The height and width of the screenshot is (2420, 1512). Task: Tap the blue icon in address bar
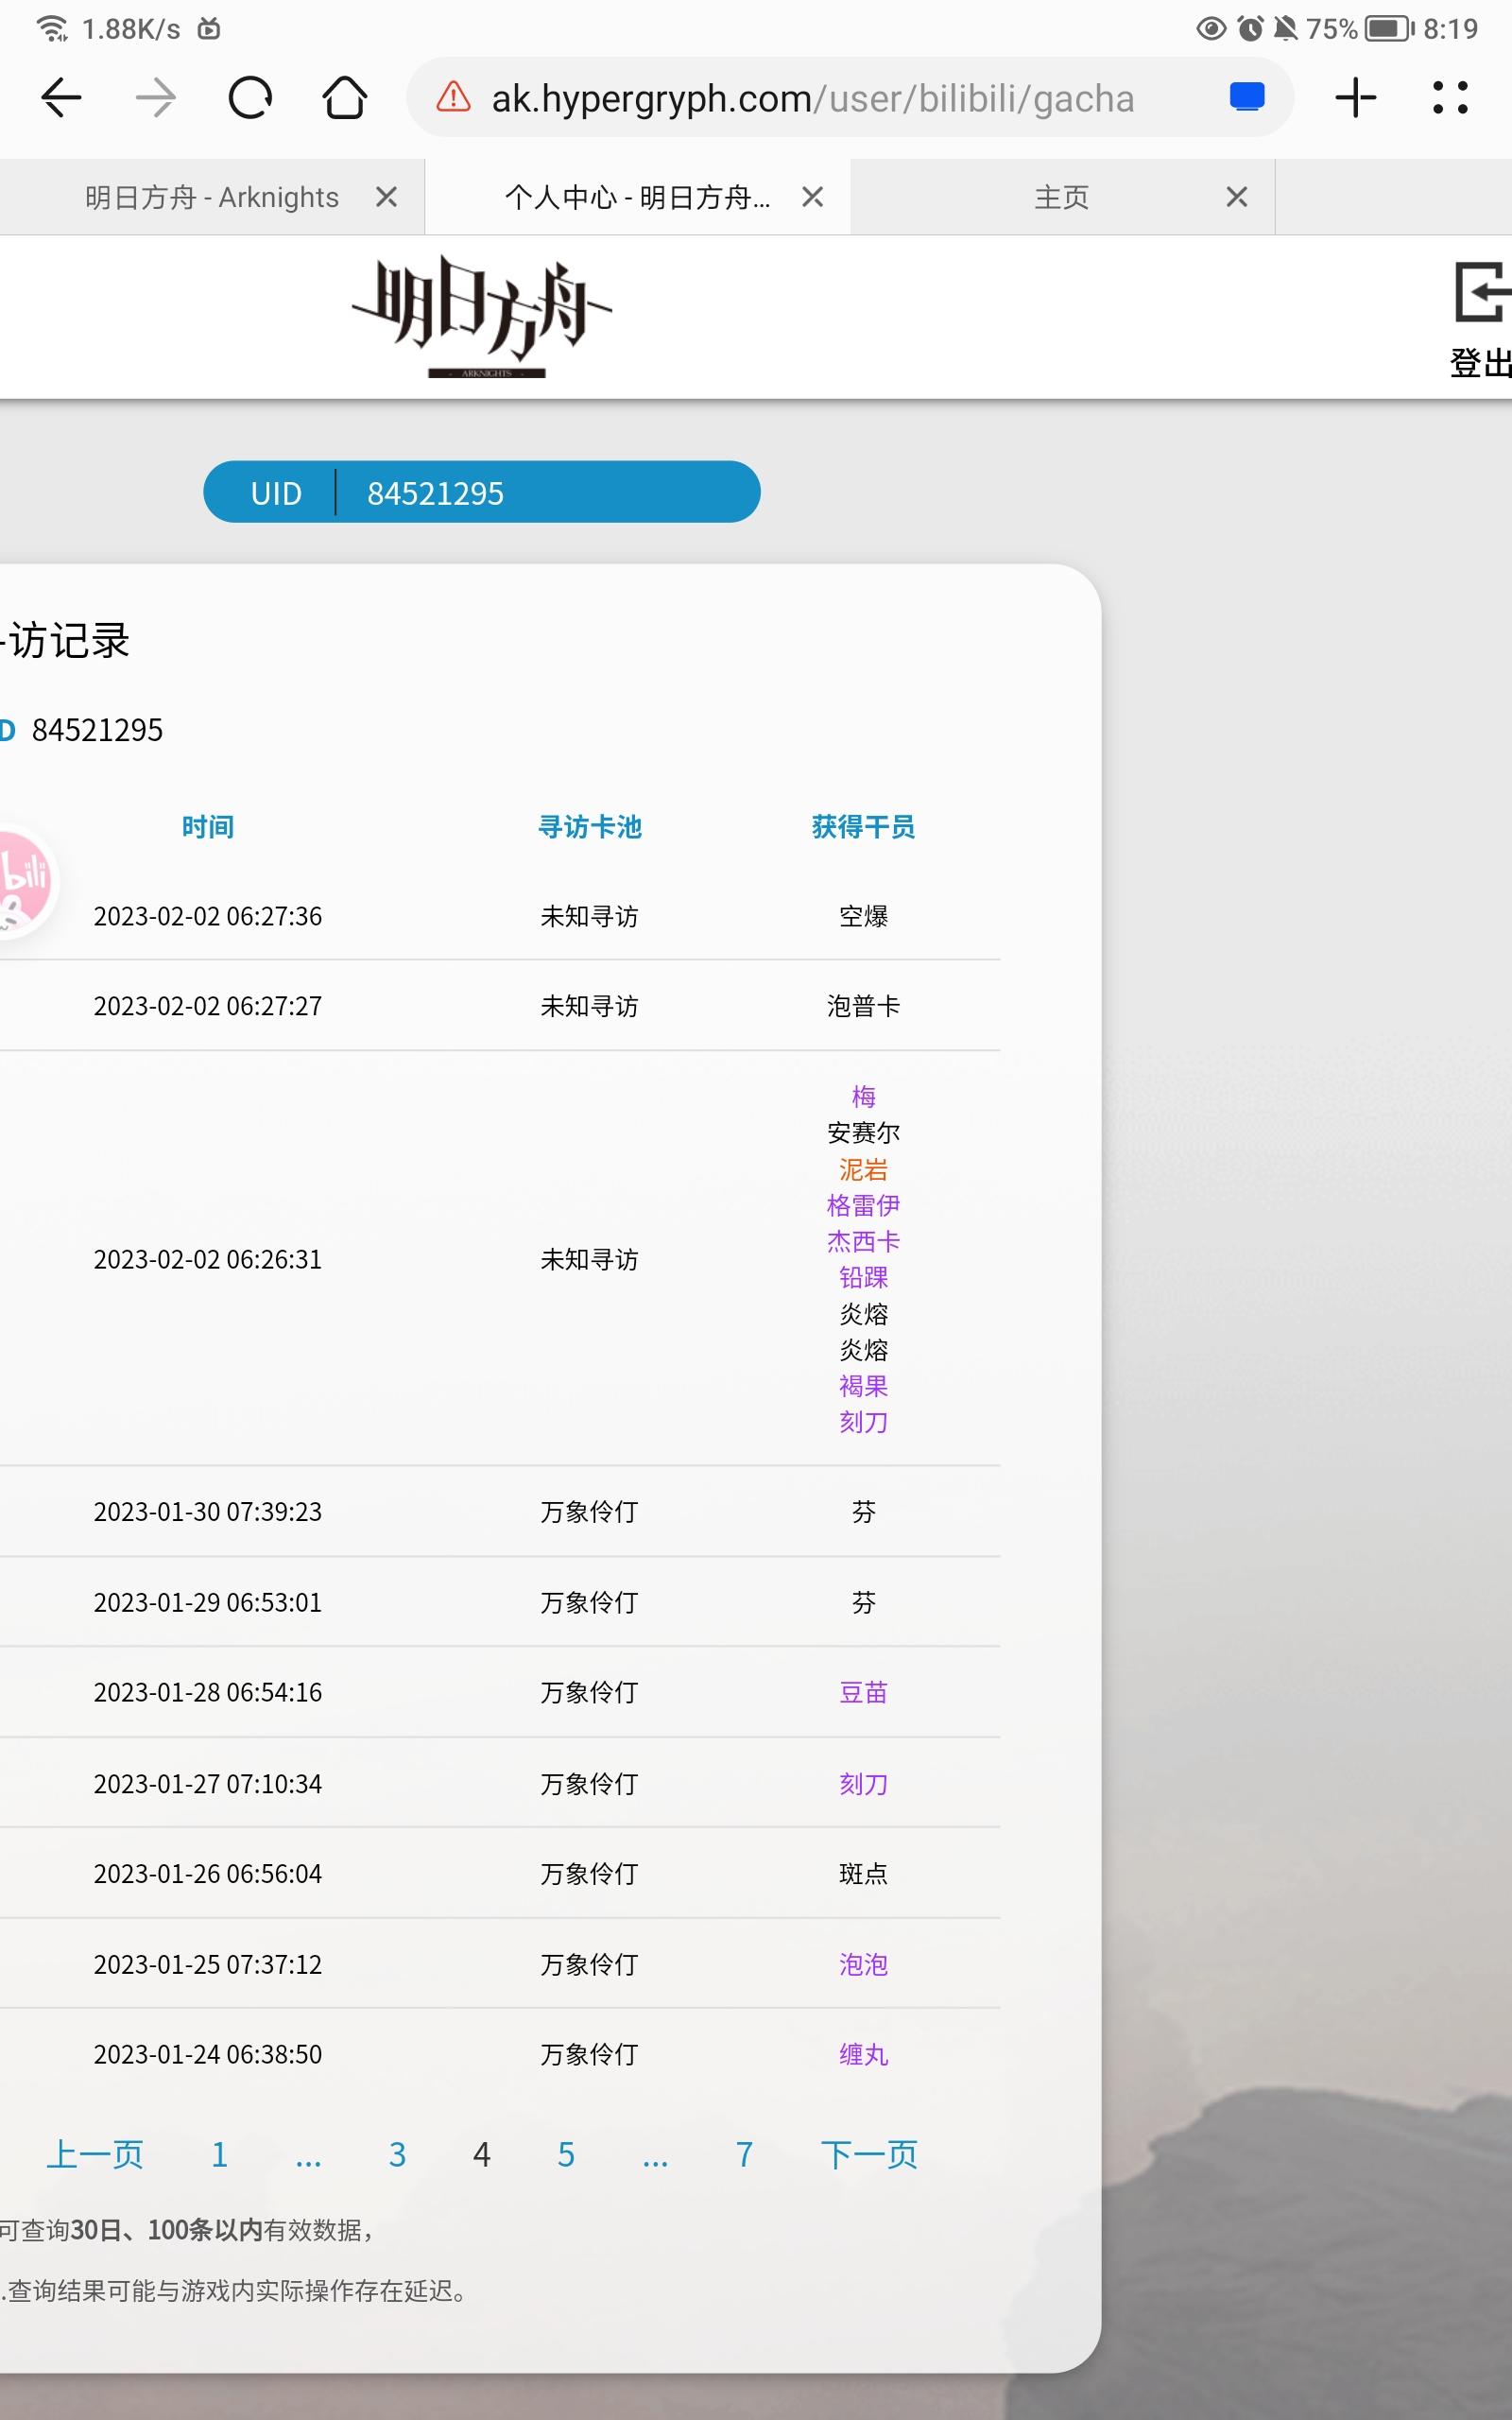coord(1246,97)
